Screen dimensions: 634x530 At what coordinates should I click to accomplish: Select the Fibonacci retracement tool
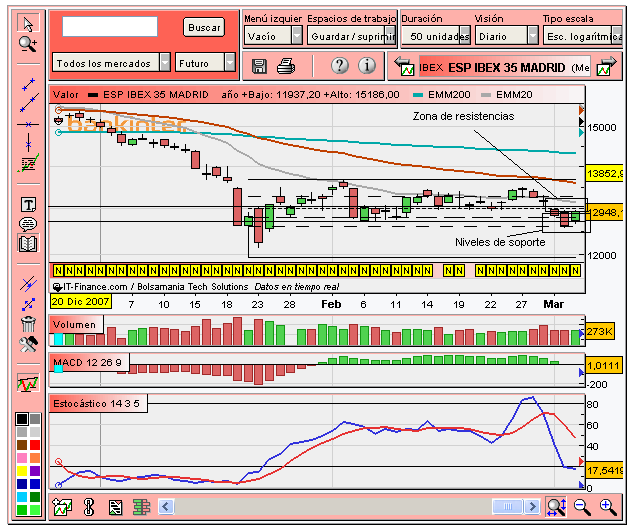tap(28, 163)
